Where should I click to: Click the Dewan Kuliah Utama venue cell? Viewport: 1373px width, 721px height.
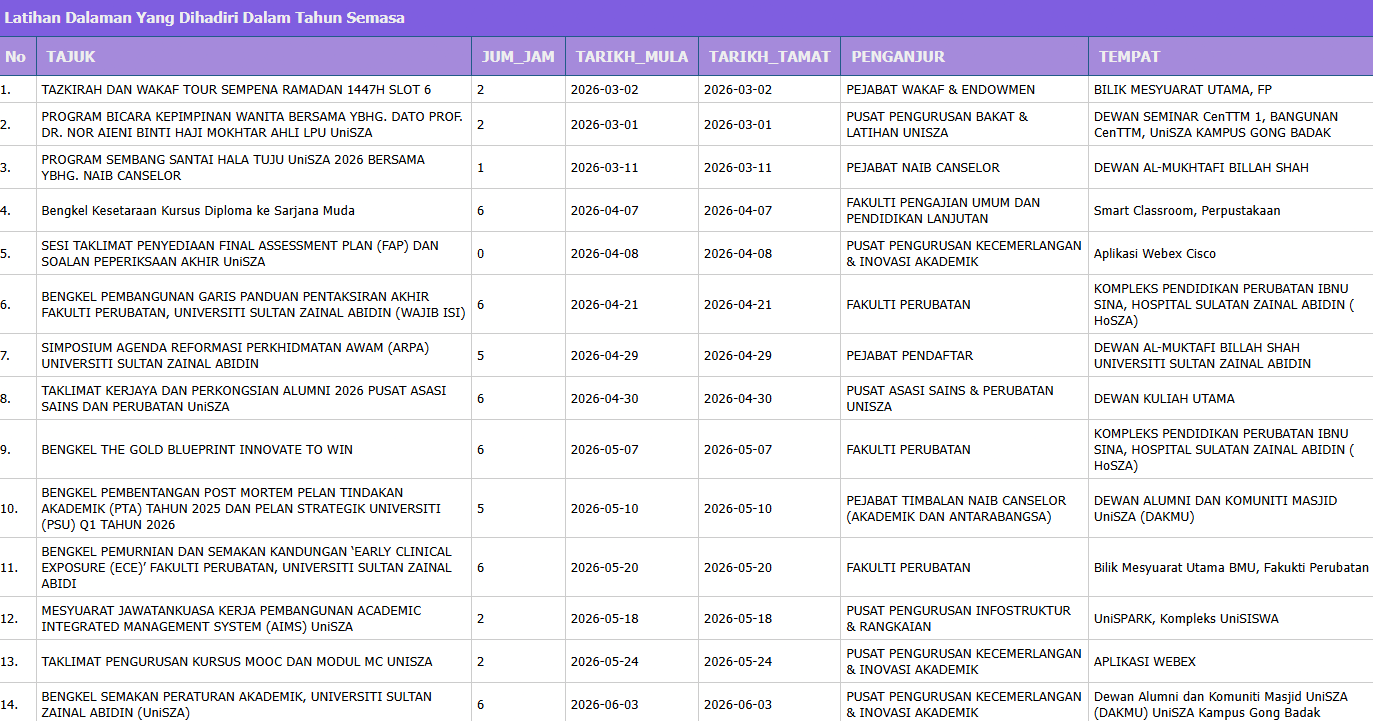tap(1231, 398)
